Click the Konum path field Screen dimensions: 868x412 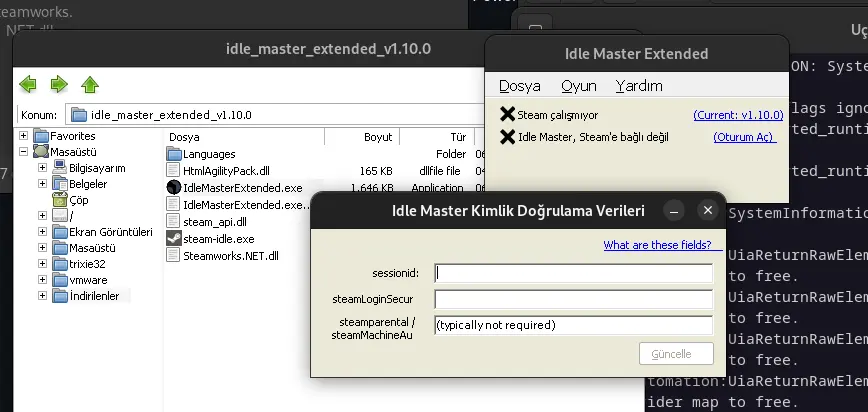(275, 115)
